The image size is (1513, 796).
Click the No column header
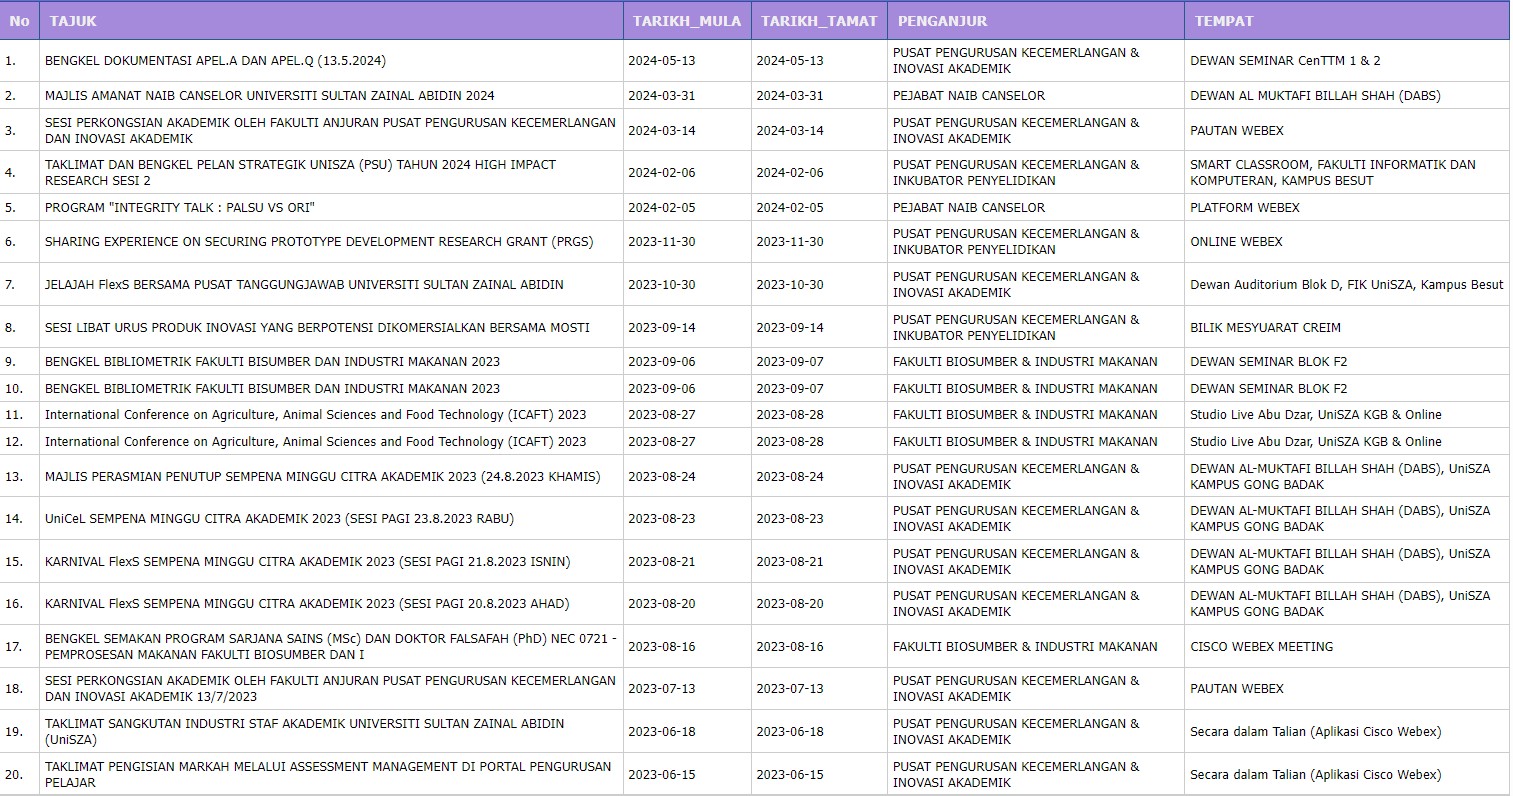coord(19,21)
